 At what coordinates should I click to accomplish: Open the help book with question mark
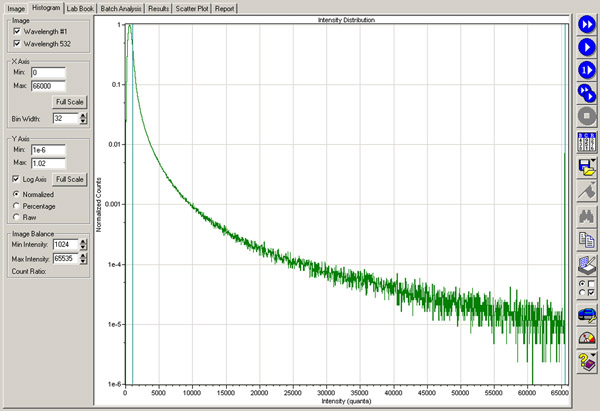point(585,362)
